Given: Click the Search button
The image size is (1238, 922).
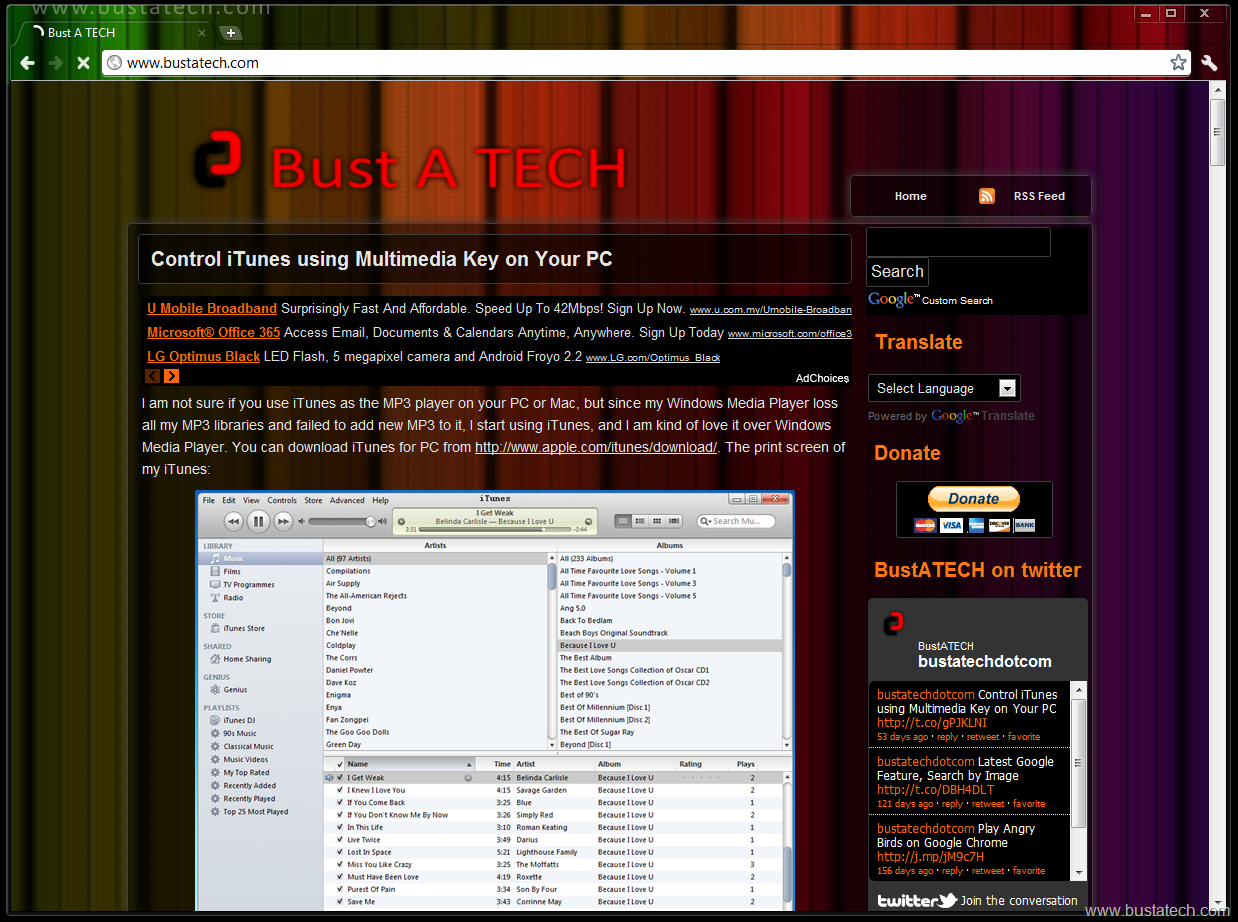Looking at the screenshot, I should pyautogui.click(x=897, y=272).
